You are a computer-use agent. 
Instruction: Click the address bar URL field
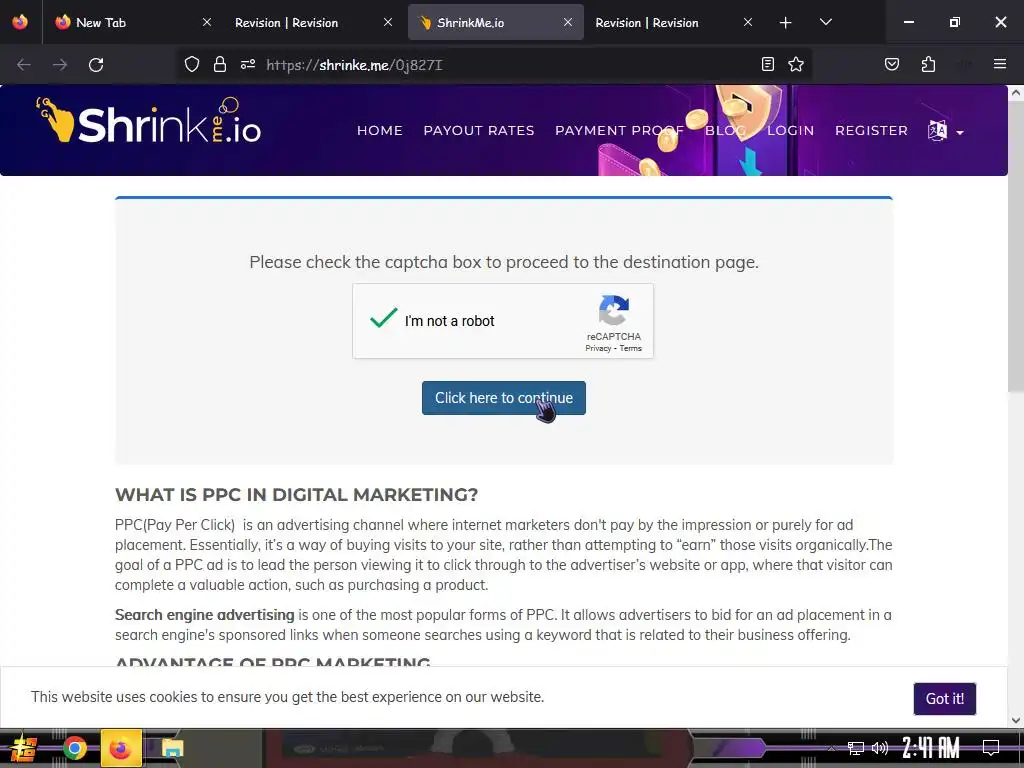(x=496, y=65)
